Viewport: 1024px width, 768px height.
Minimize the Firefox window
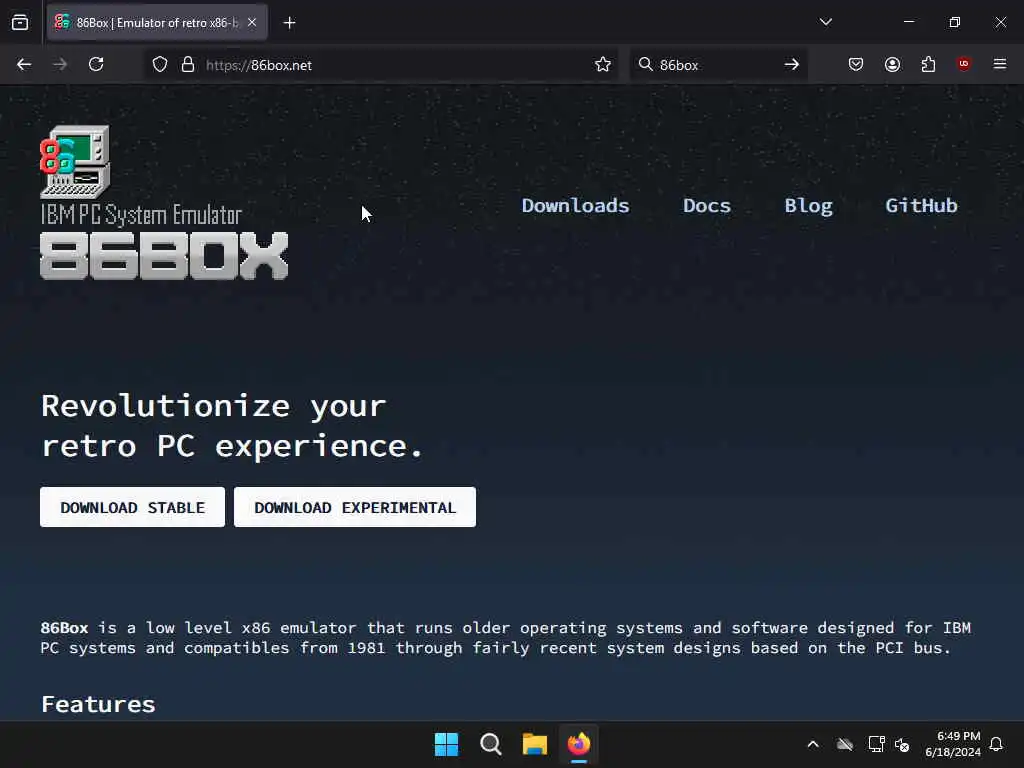click(x=909, y=22)
